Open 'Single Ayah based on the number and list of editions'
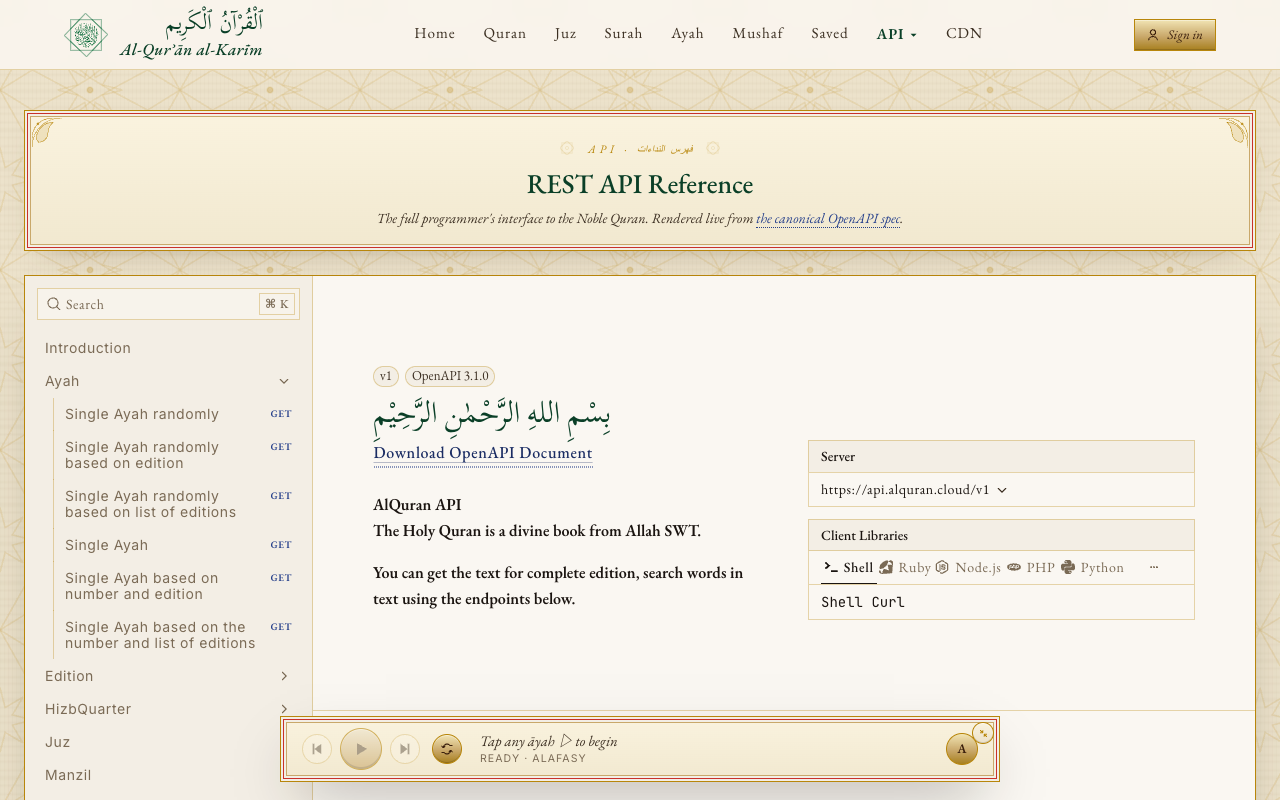 pyautogui.click(x=178, y=635)
